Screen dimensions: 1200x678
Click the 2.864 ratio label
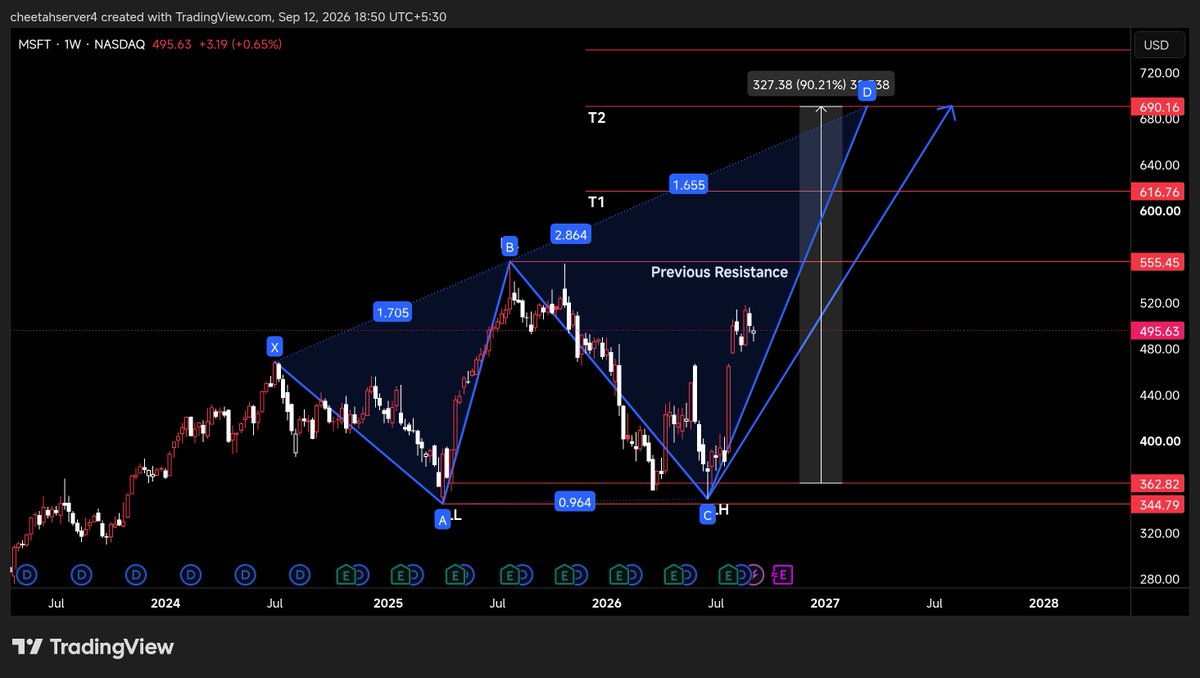[x=569, y=235]
